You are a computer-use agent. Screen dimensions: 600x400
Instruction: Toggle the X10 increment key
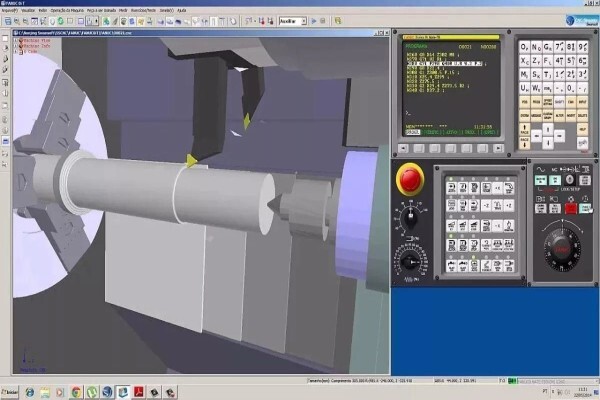pos(463,226)
